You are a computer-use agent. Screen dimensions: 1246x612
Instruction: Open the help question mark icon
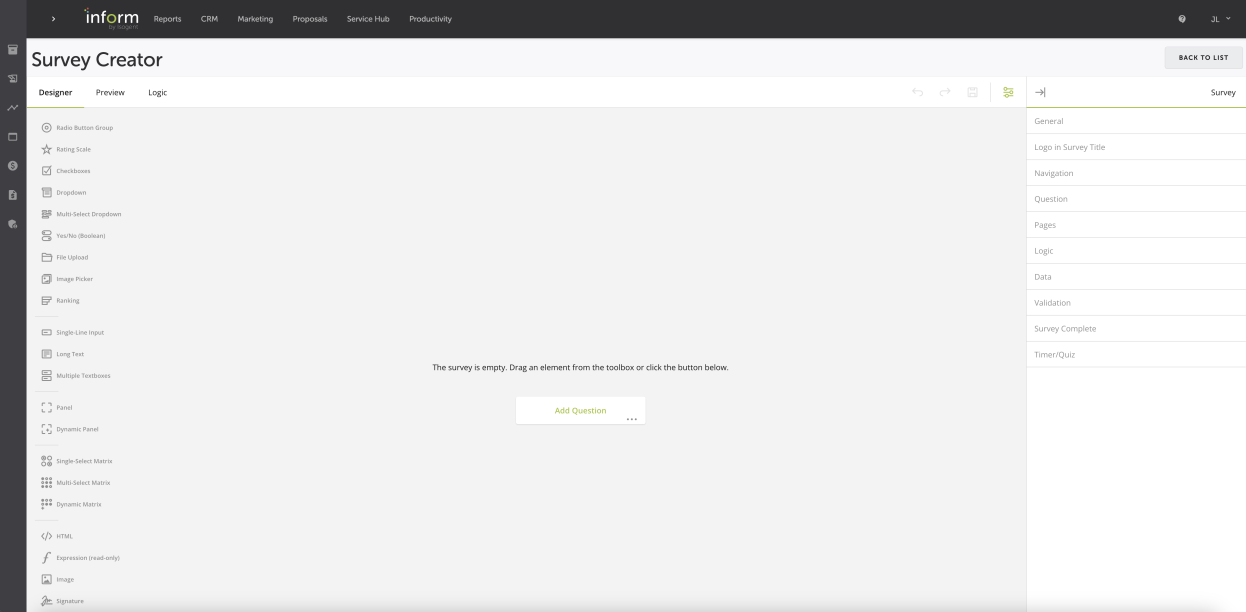pos(1183,19)
